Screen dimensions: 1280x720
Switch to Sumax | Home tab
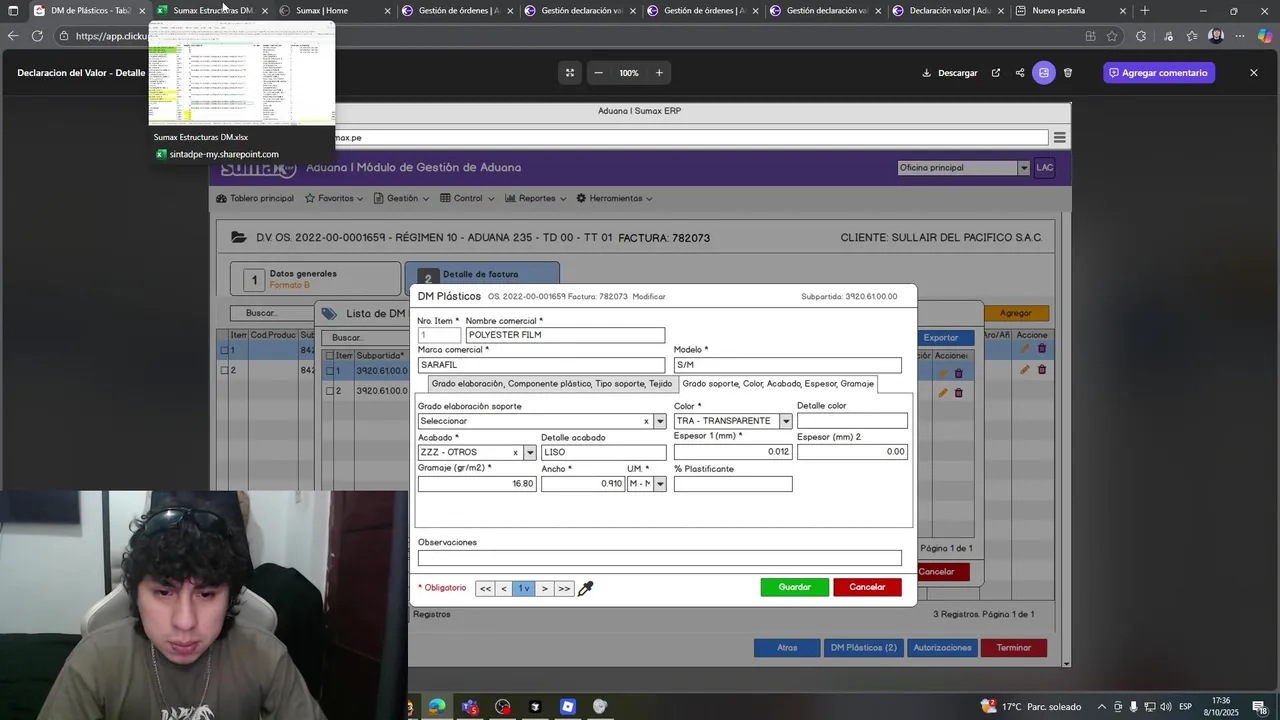[334, 11]
